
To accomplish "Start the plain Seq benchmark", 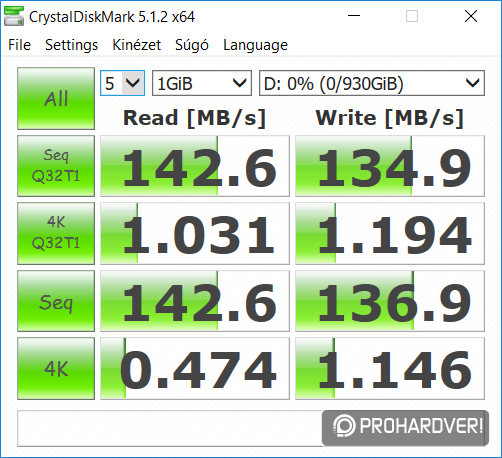I will [x=56, y=301].
